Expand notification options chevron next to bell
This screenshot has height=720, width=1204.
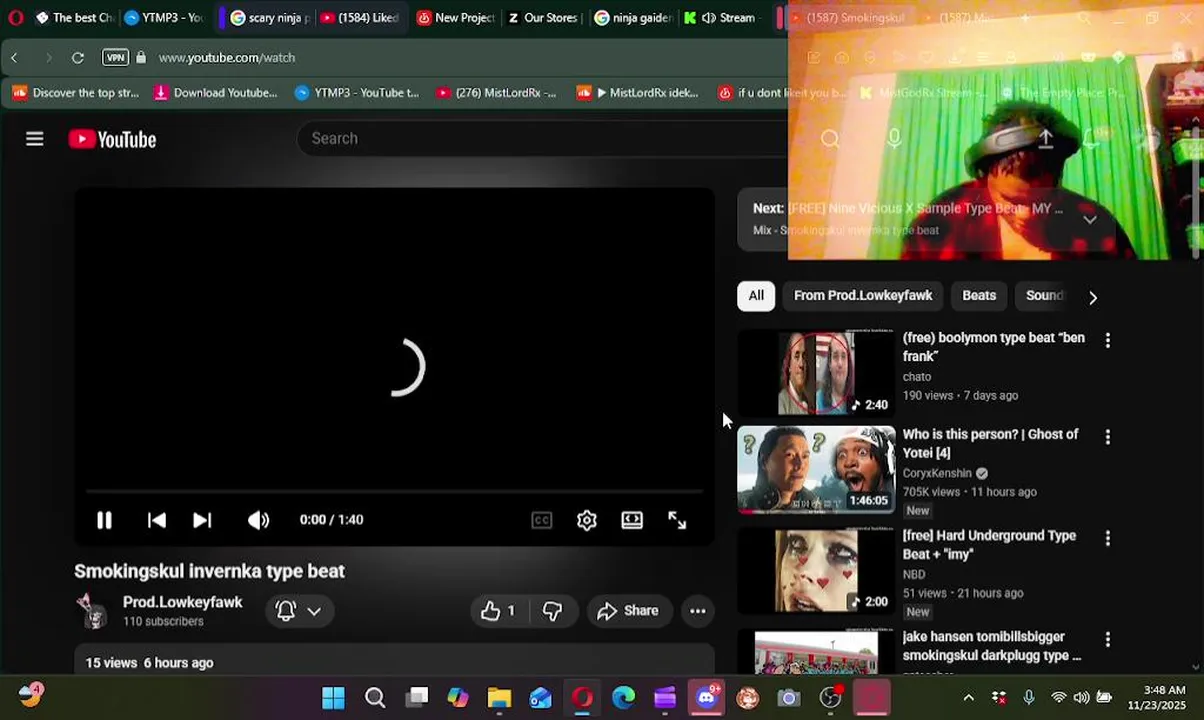(314, 611)
